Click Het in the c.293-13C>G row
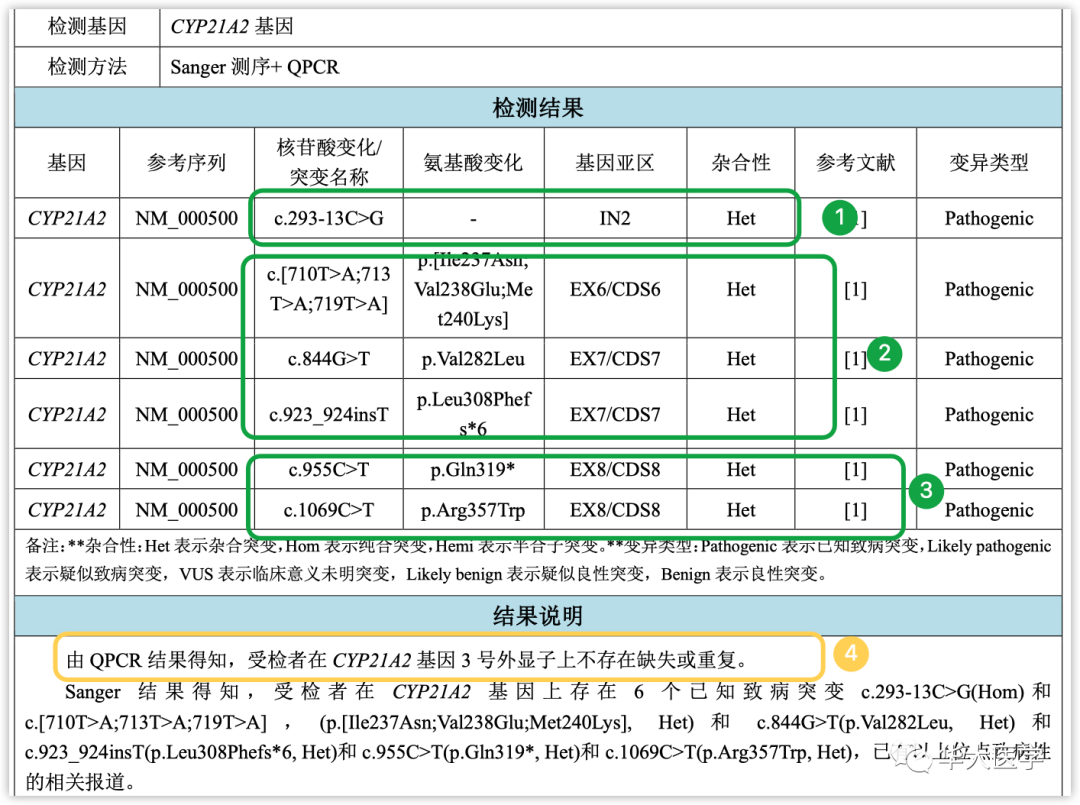The height and width of the screenshot is (805, 1080). [x=741, y=219]
